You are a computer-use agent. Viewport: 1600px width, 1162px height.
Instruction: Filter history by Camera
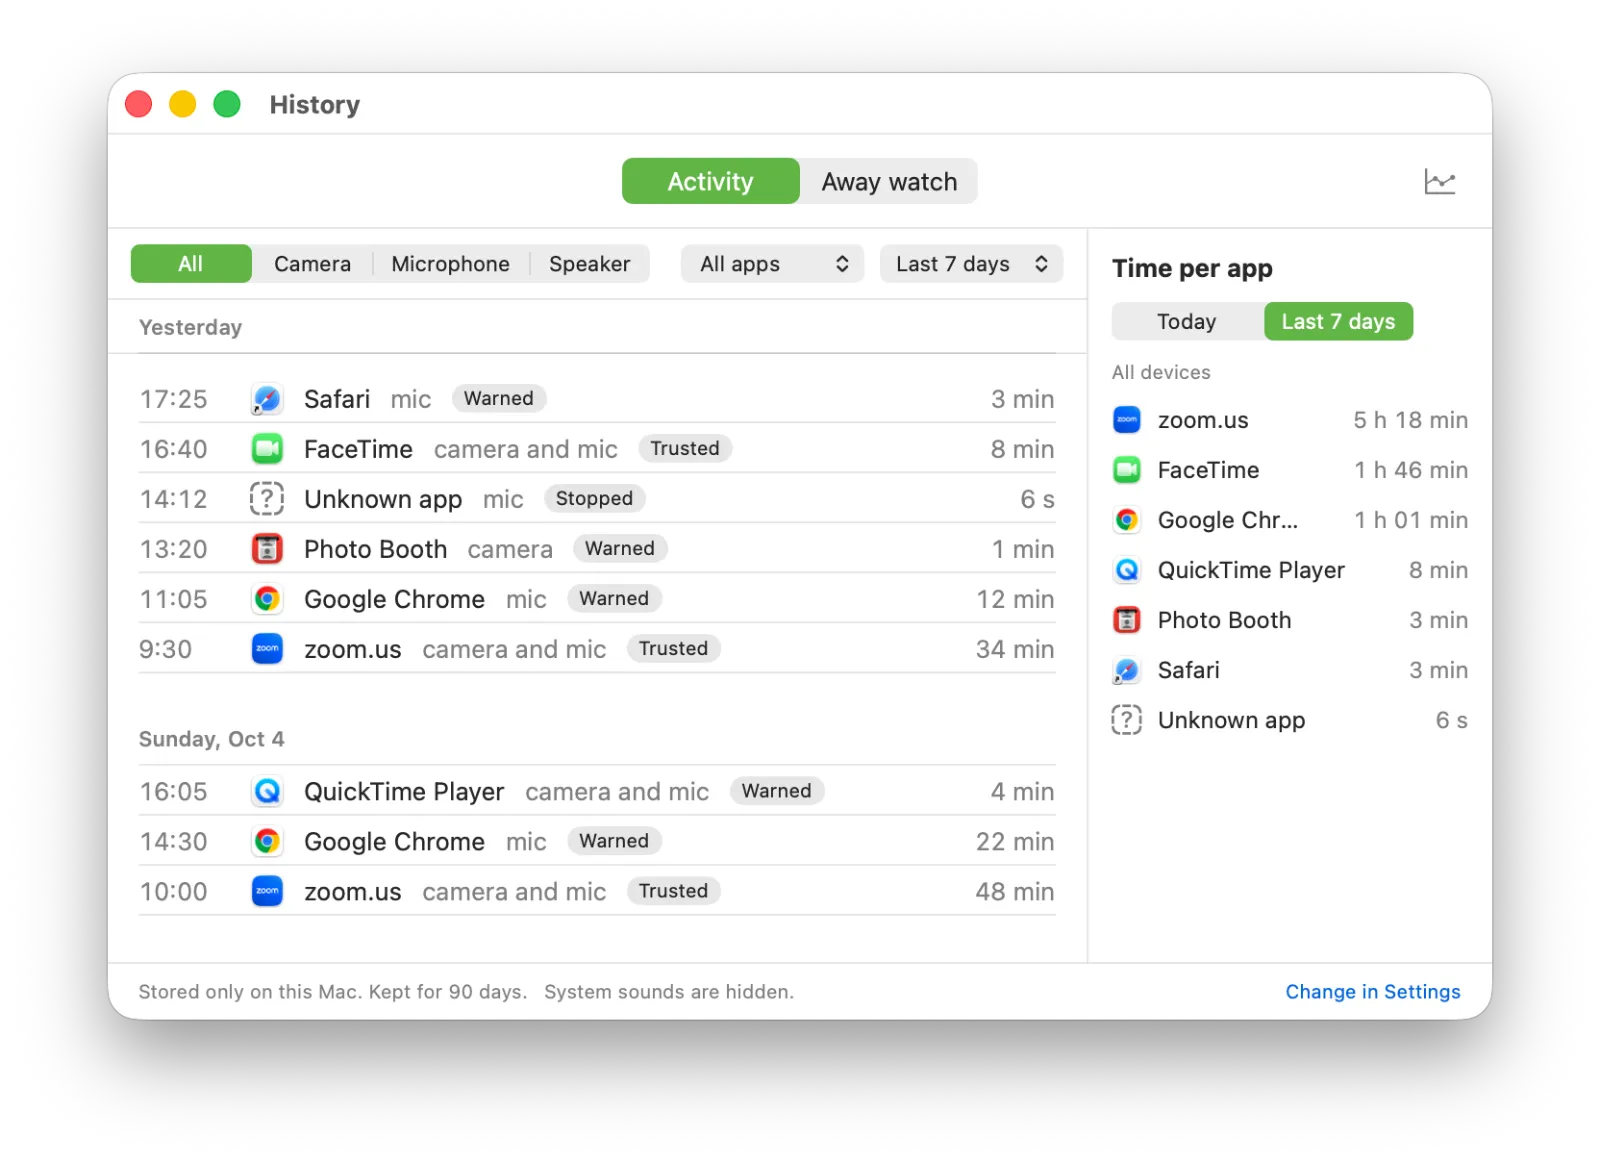pyautogui.click(x=312, y=264)
